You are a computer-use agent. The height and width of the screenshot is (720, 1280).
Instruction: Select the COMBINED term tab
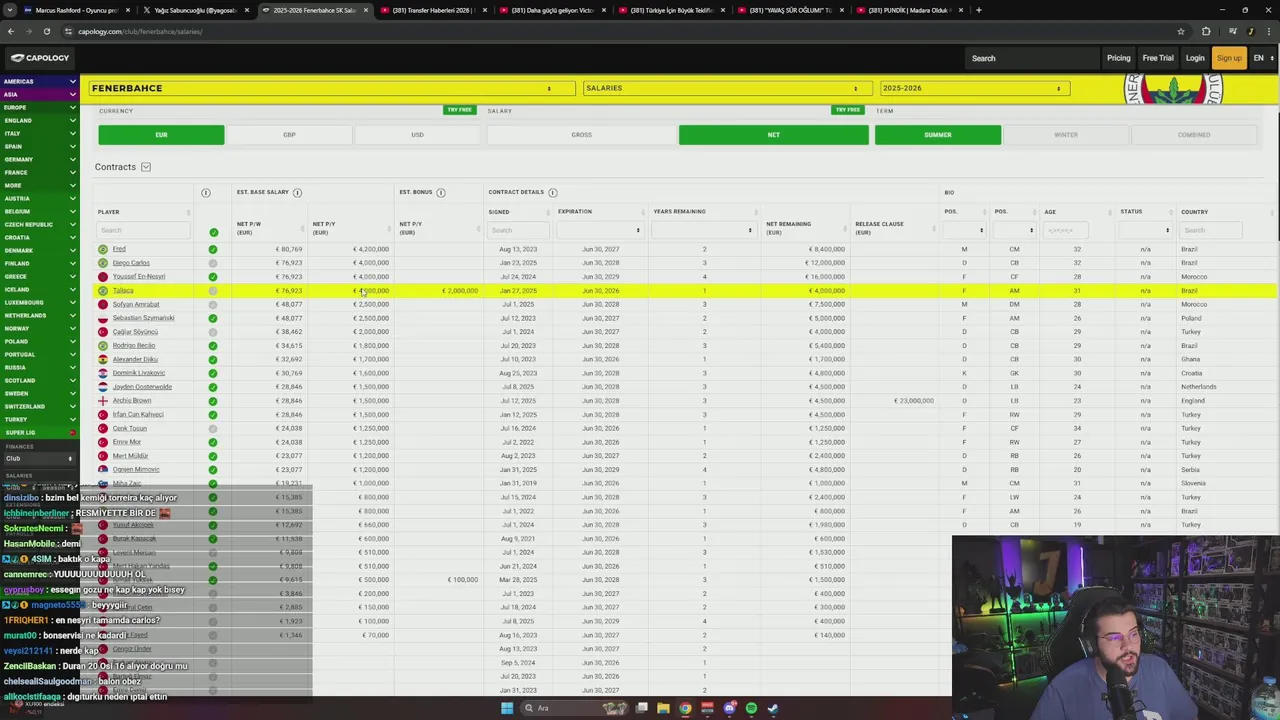[x=1194, y=135]
